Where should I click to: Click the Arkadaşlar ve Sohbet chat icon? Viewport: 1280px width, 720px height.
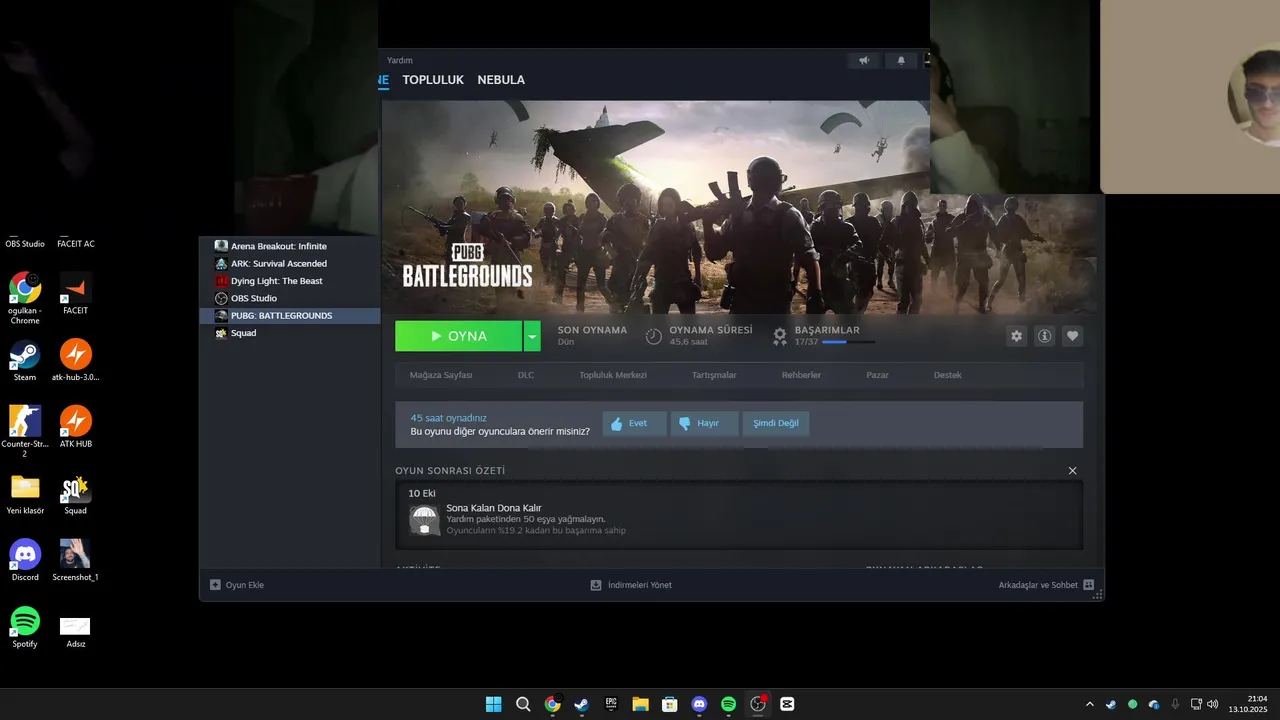[x=1089, y=585]
